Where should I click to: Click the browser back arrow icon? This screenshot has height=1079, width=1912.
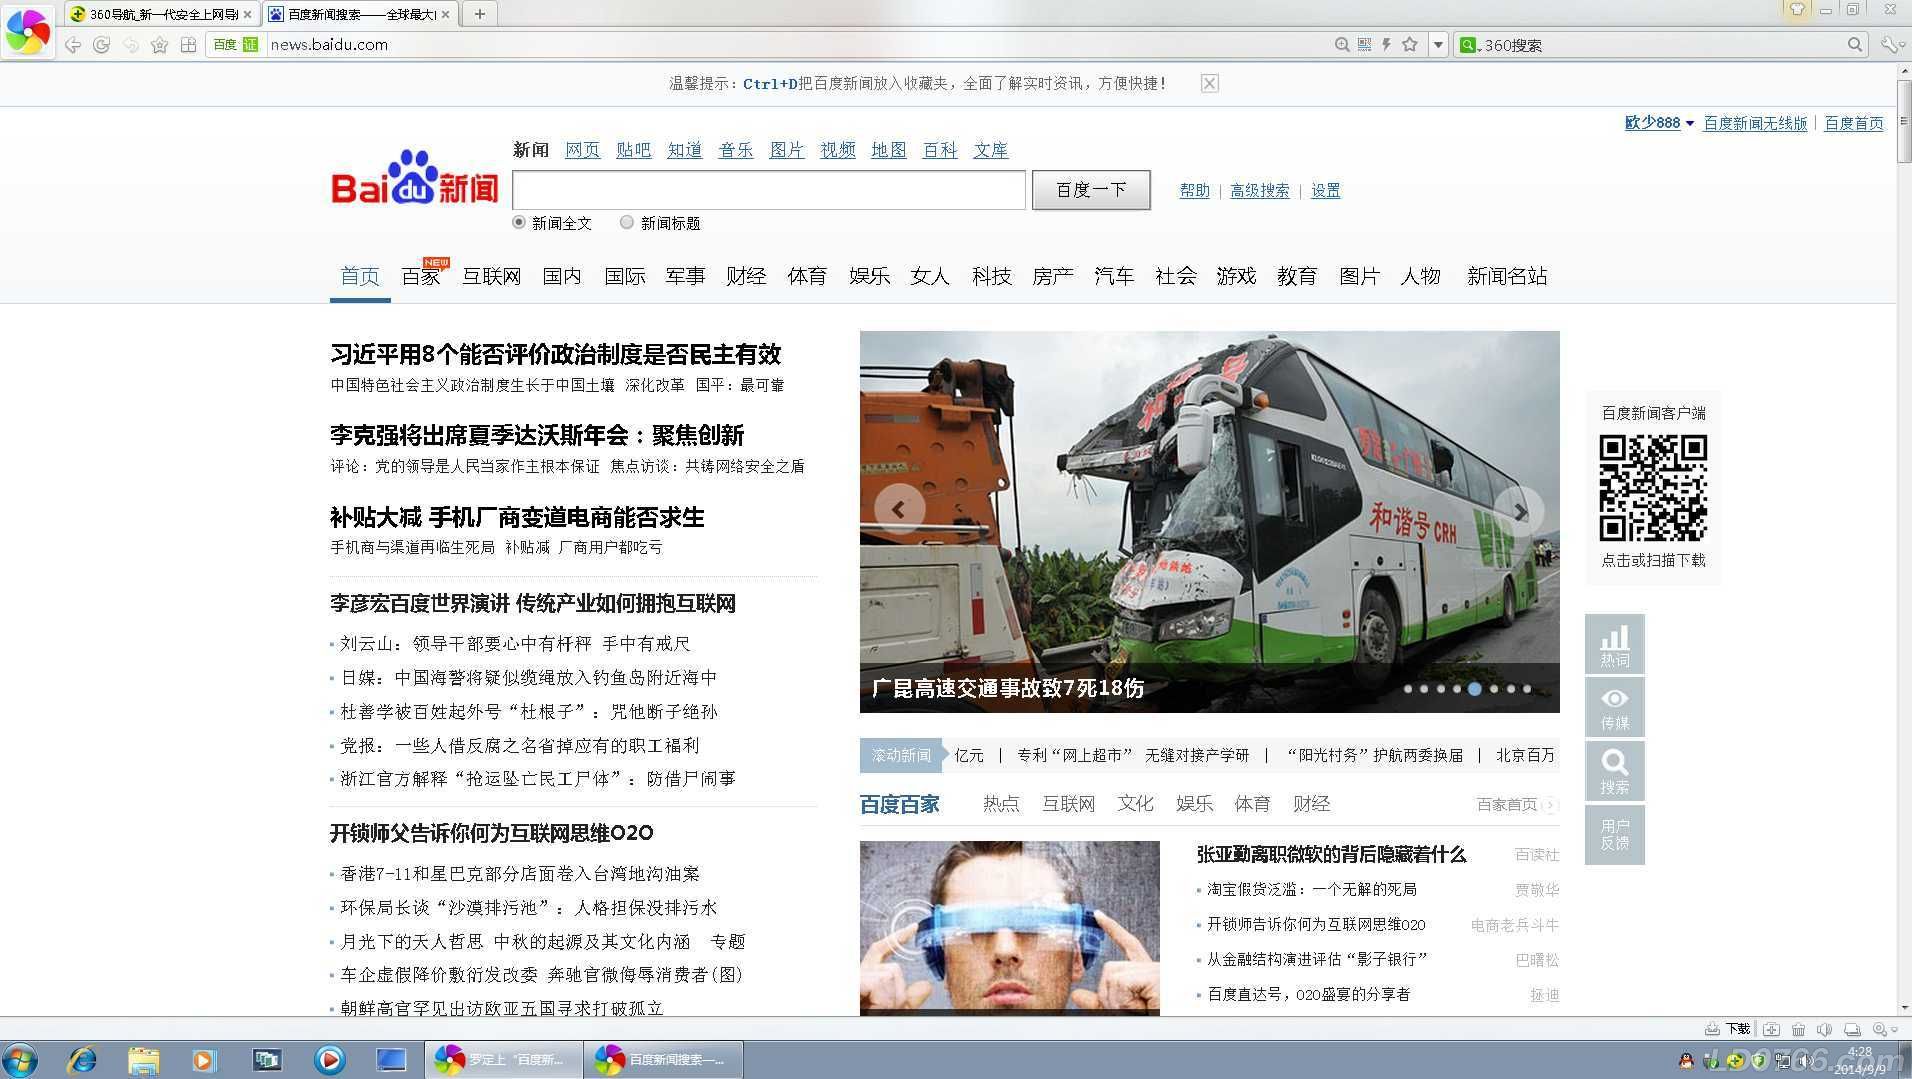point(72,44)
